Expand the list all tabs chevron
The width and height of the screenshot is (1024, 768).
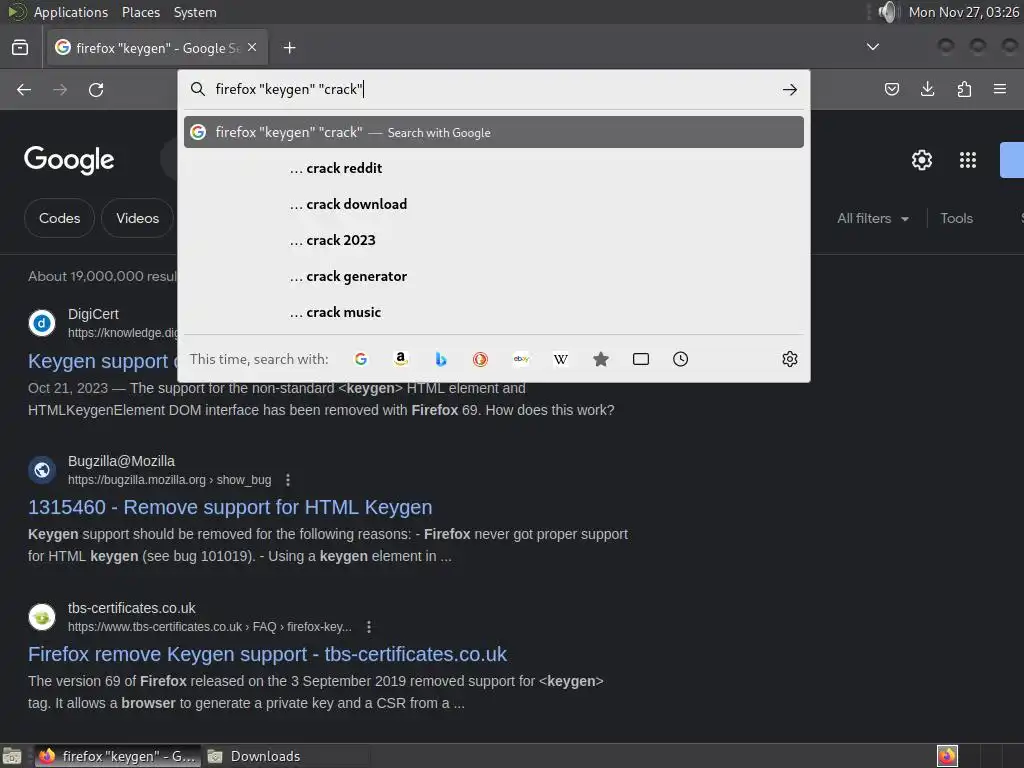[872, 47]
